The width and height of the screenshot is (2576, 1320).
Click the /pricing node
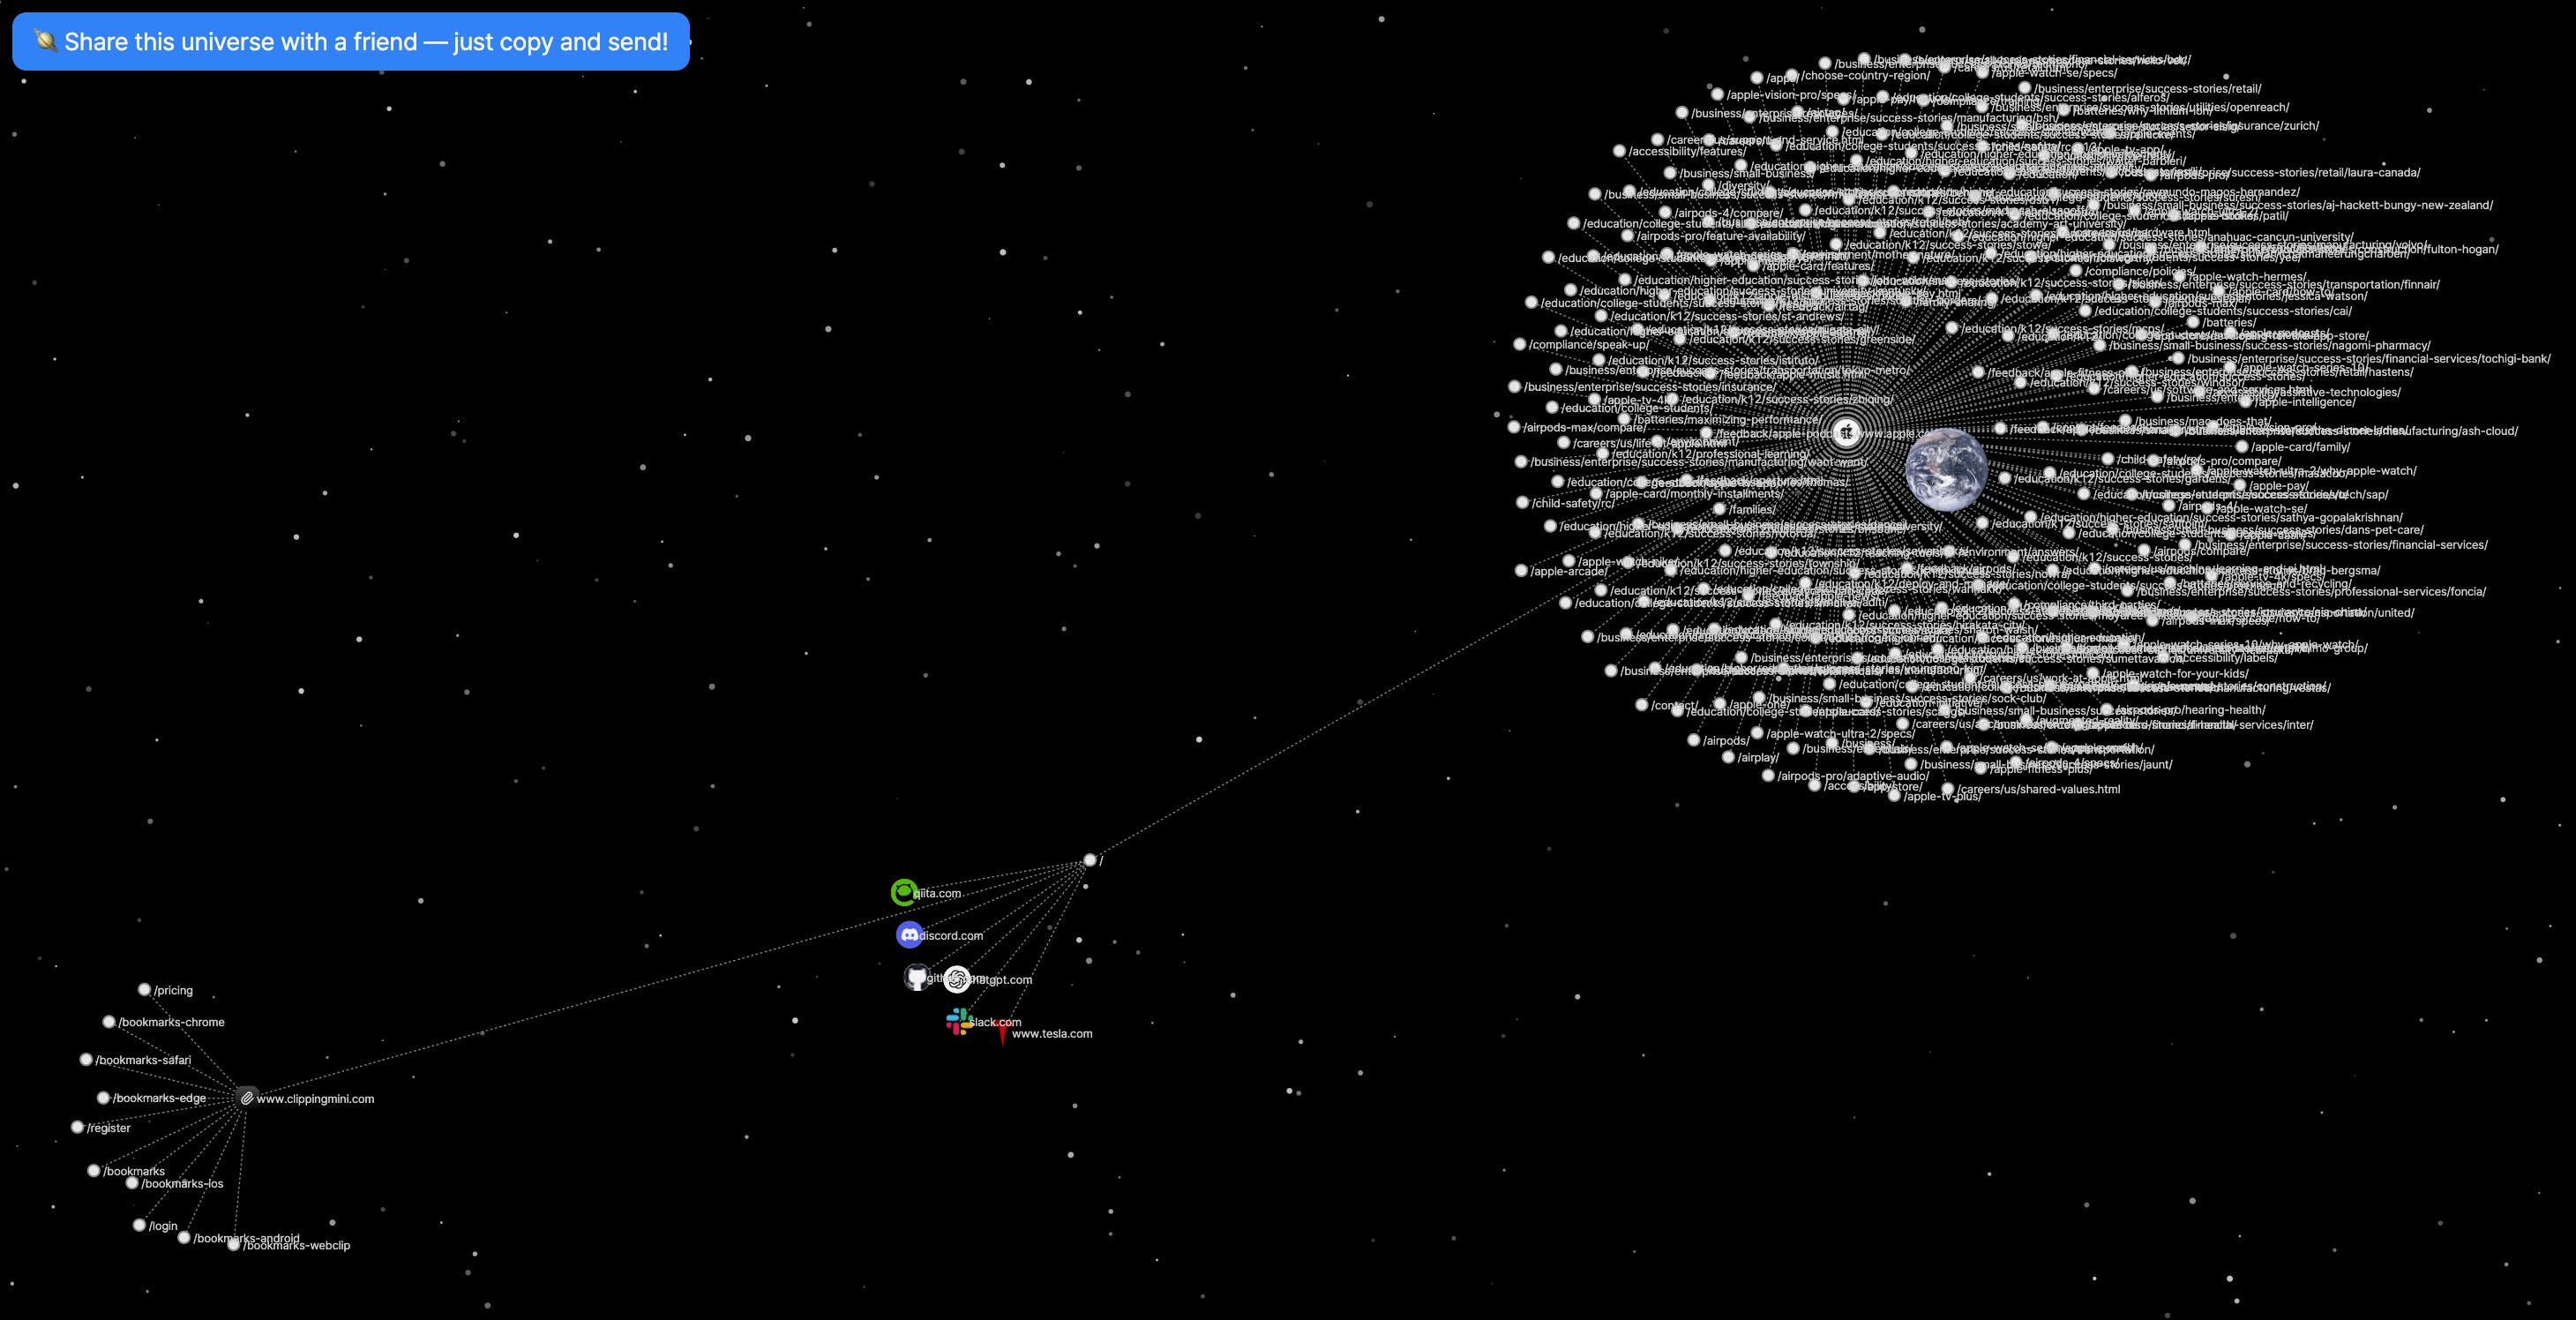(144, 990)
